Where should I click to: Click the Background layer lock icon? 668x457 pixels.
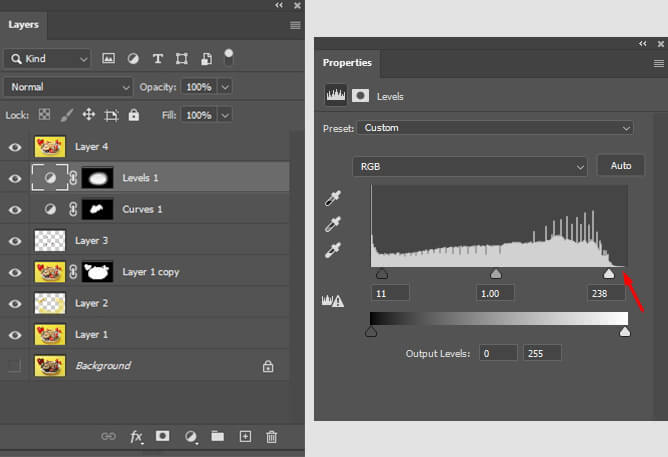click(x=268, y=366)
